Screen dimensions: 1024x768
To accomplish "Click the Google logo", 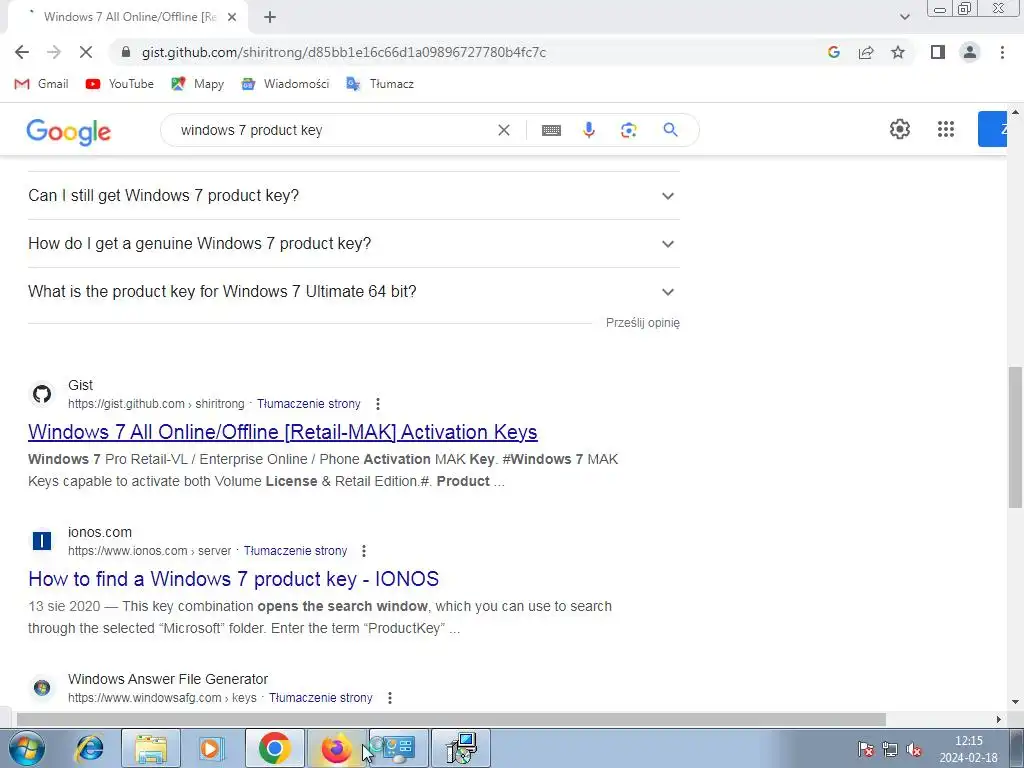I will click(x=69, y=131).
